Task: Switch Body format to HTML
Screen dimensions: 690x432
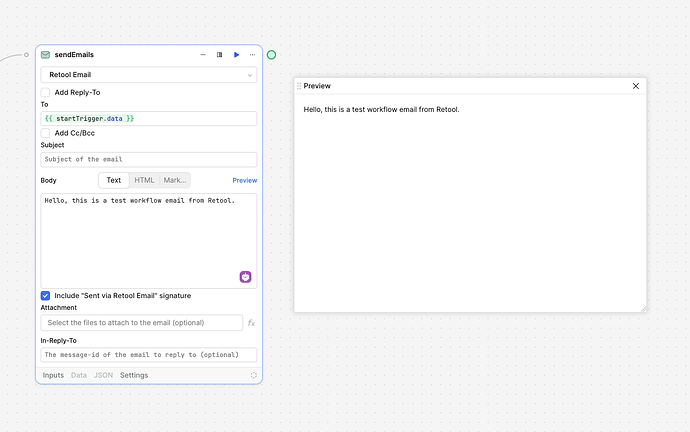Action: [x=144, y=180]
